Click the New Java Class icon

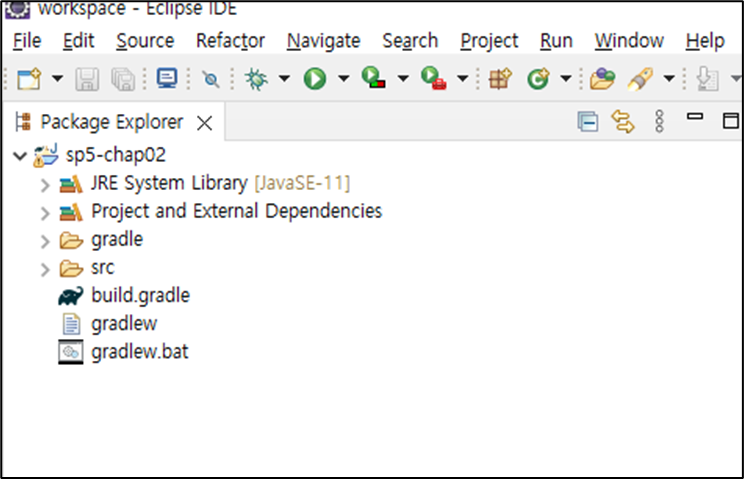coord(538,79)
